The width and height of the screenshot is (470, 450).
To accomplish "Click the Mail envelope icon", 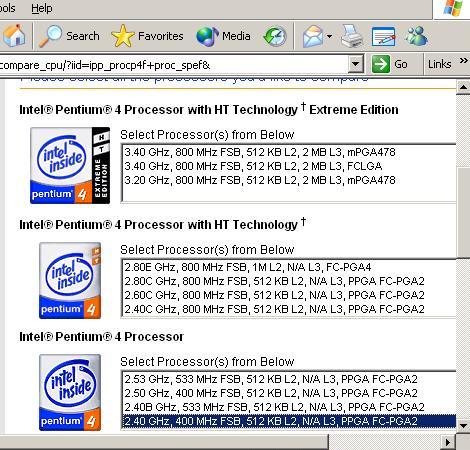I will coord(313,36).
